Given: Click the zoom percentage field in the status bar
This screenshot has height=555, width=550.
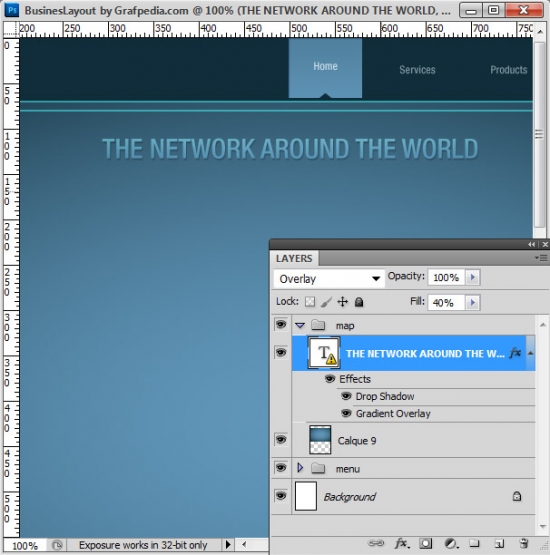Looking at the screenshot, I should click(x=25, y=545).
